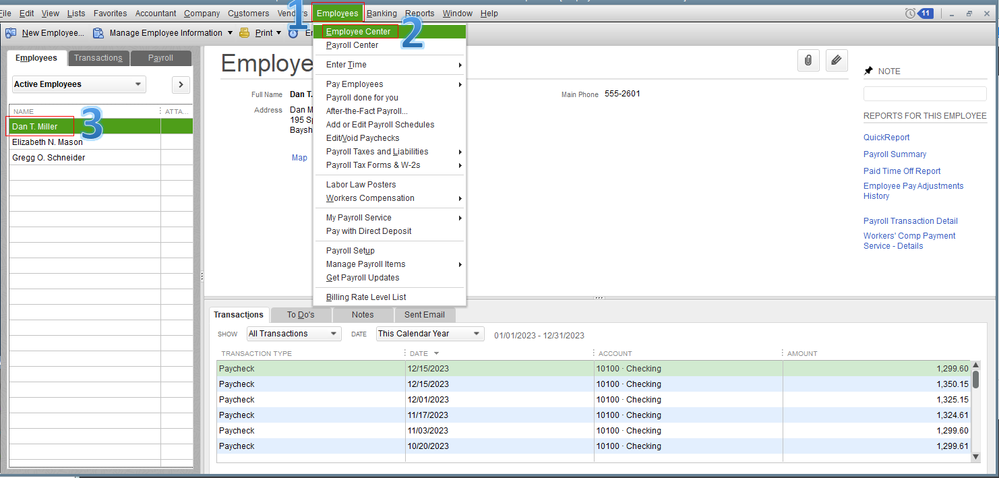Open the Accountant menu
The width and height of the screenshot is (999, 478).
pyautogui.click(x=155, y=13)
